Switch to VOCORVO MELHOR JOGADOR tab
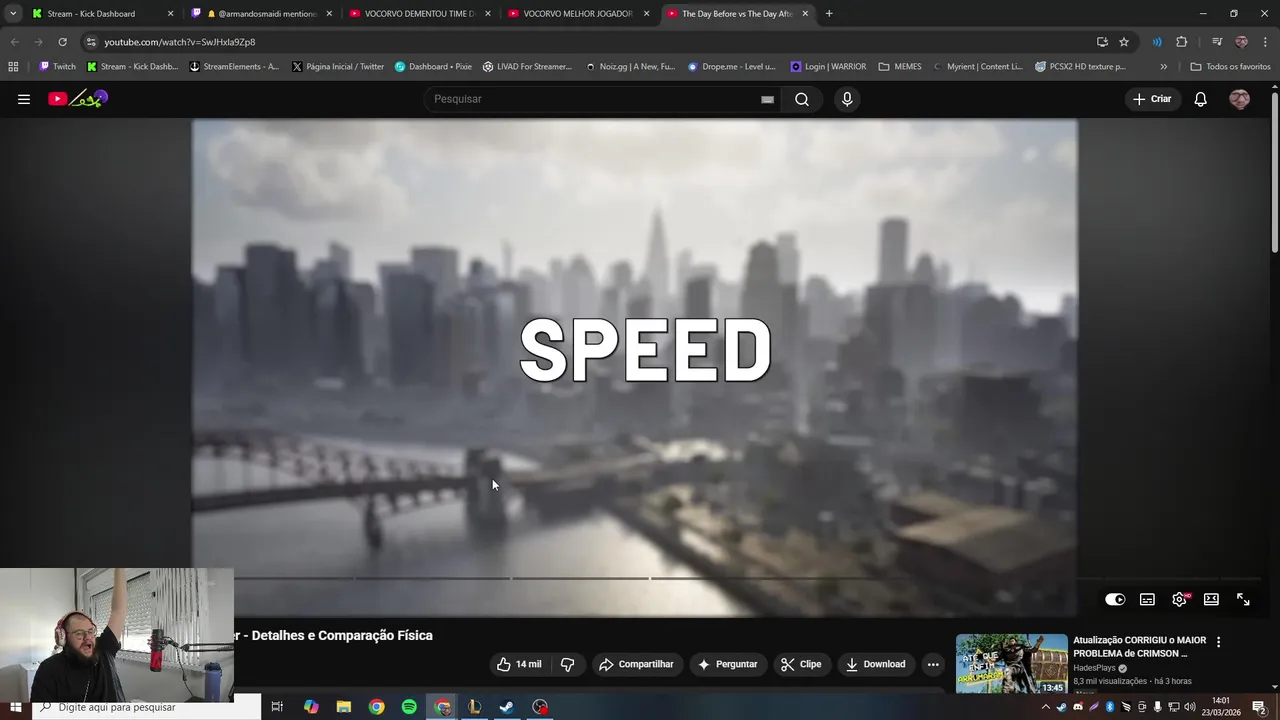 pos(578,13)
